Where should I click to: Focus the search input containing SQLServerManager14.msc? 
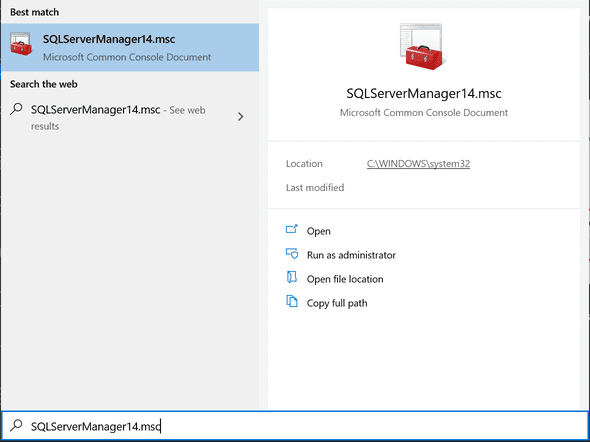(295, 426)
